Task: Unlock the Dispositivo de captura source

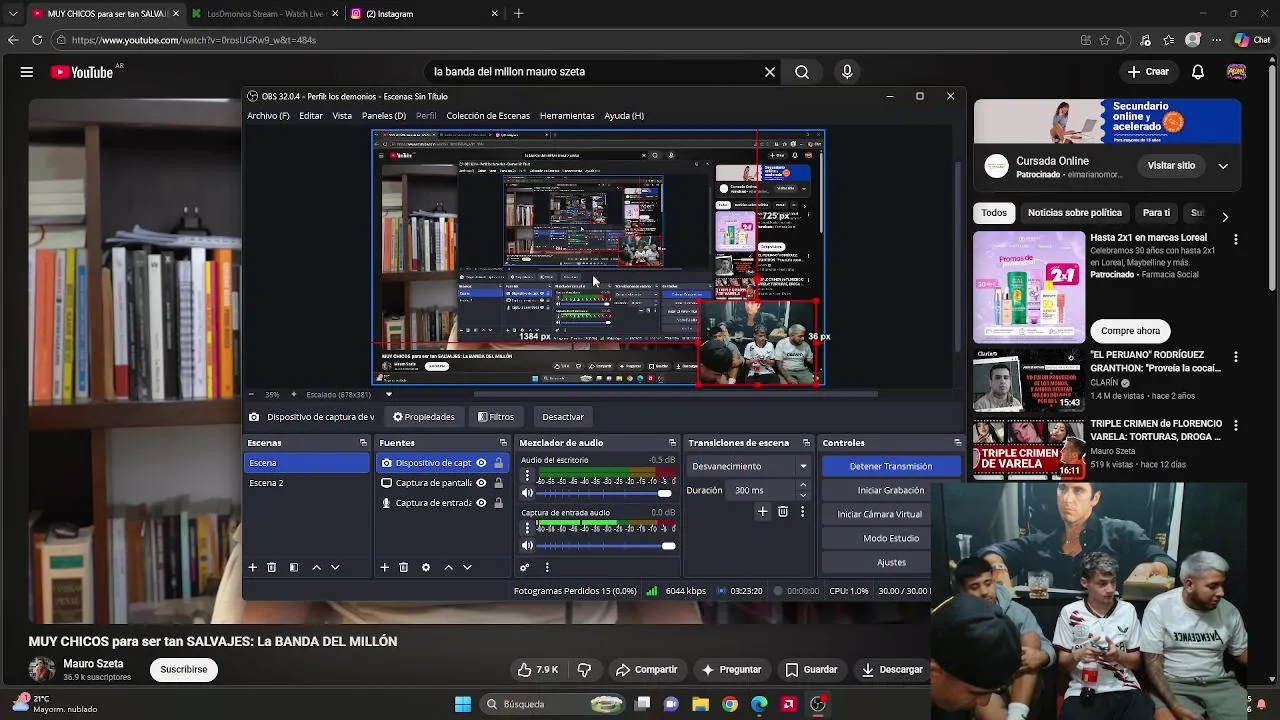Action: (498, 463)
